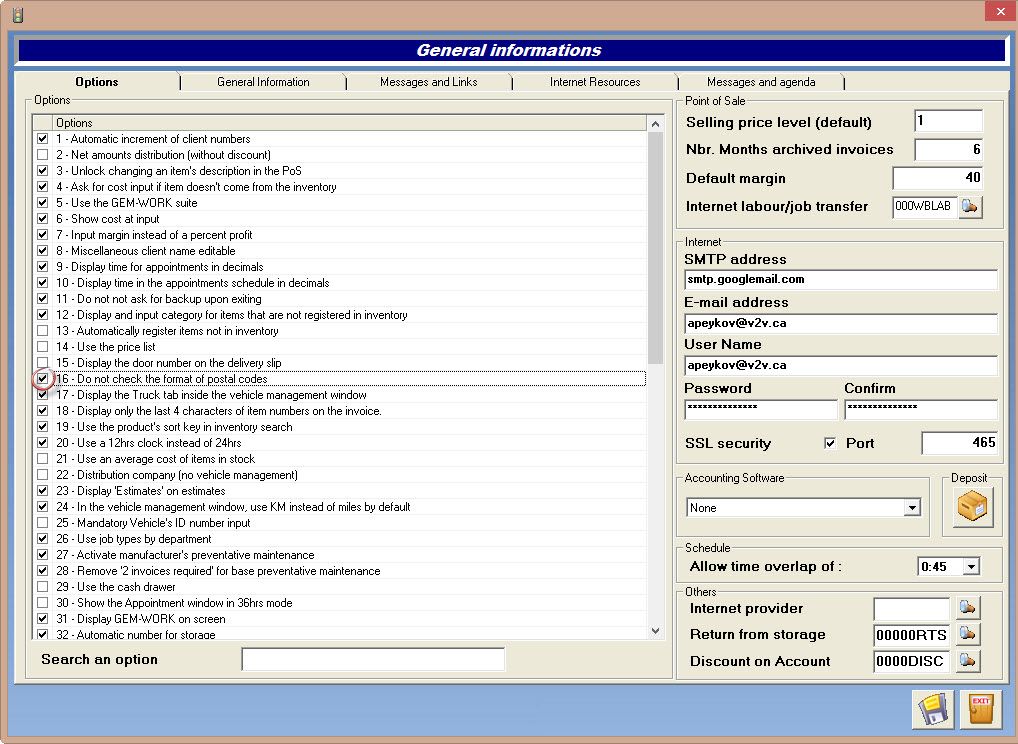This screenshot has height=744, width=1018.
Task: Click the options list scrollbar thumb
Action: click(655, 248)
